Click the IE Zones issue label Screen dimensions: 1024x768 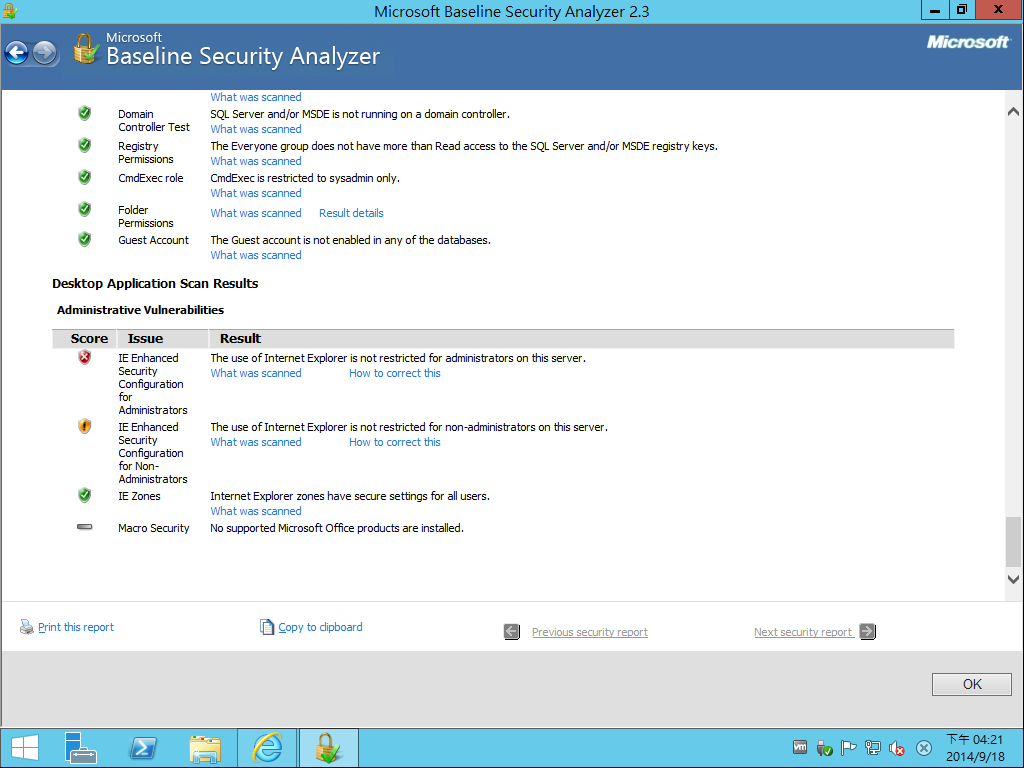[139, 496]
